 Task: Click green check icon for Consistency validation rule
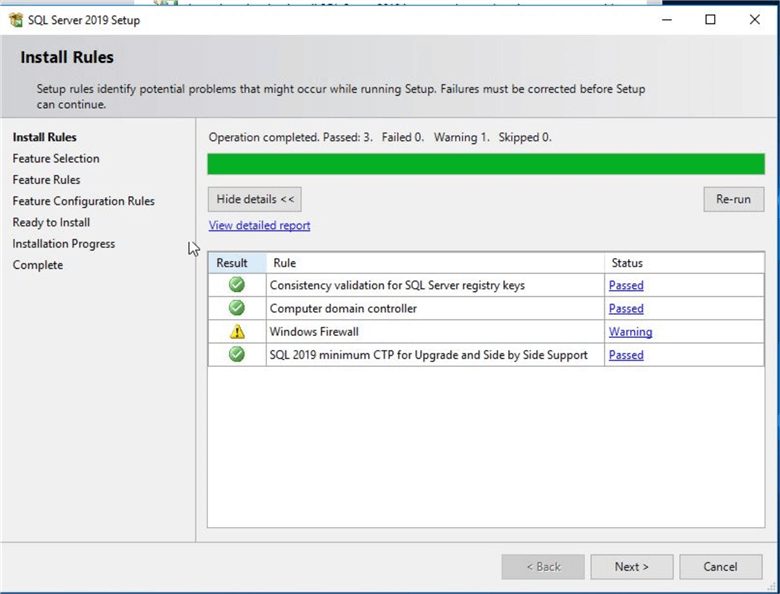coord(237,285)
